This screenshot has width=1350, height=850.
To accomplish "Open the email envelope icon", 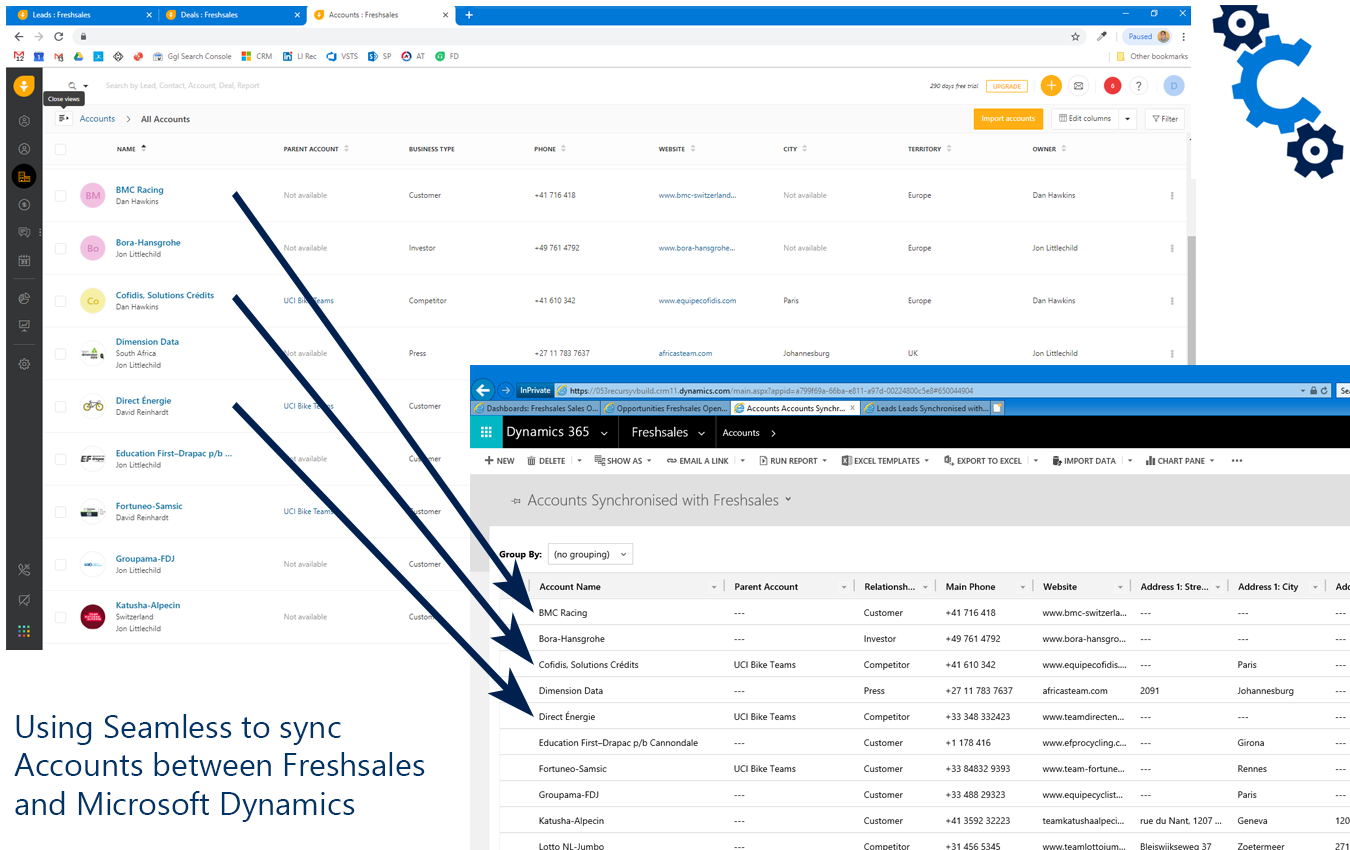I will 1079,86.
